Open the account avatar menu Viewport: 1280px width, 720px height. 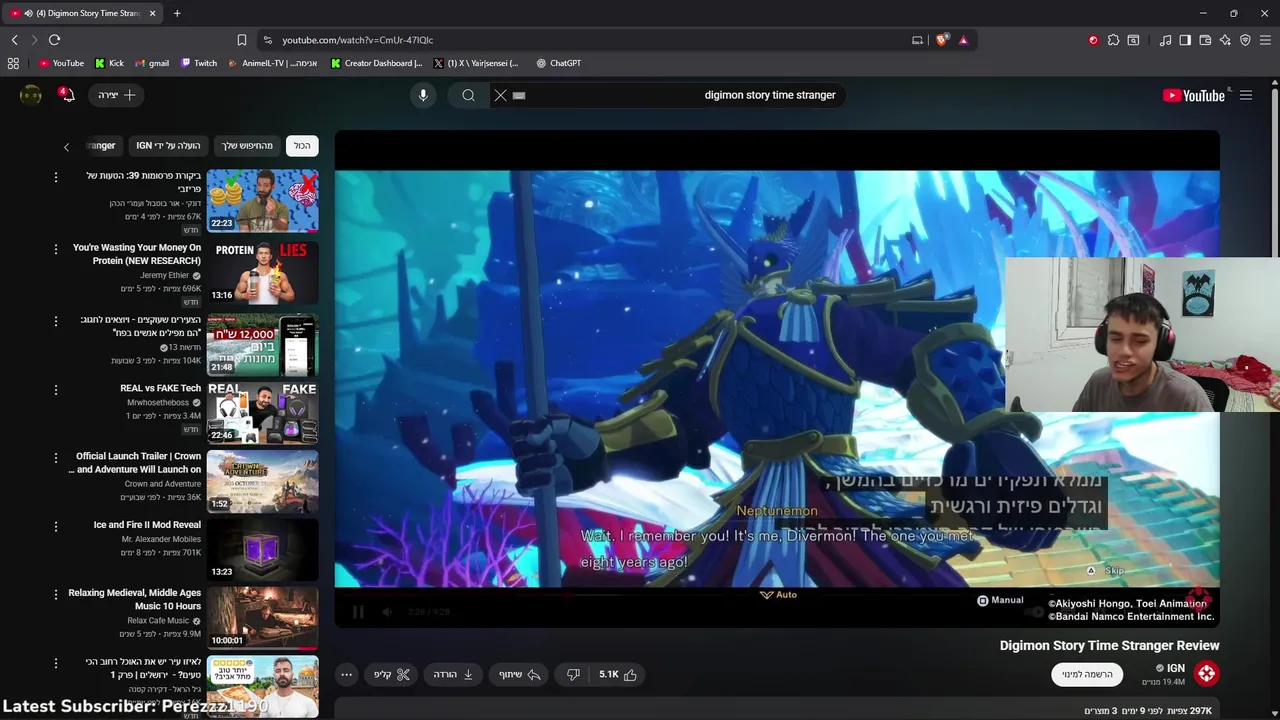pyautogui.click(x=31, y=95)
